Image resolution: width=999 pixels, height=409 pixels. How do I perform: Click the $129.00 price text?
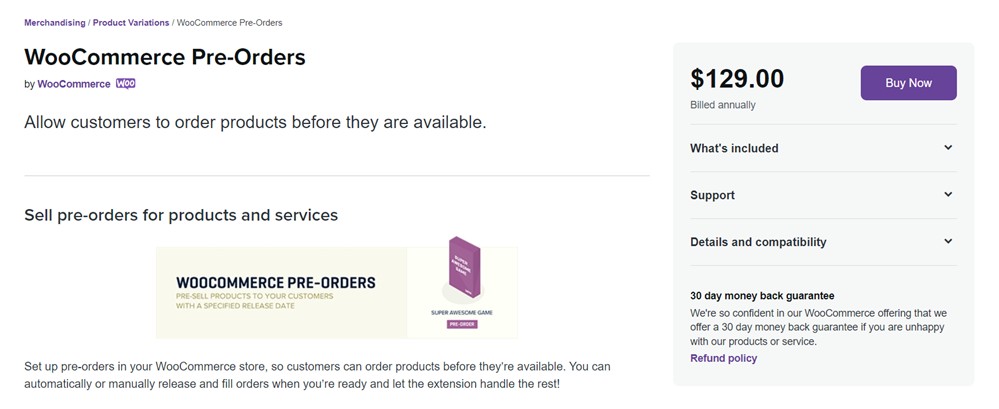pyautogui.click(x=737, y=79)
